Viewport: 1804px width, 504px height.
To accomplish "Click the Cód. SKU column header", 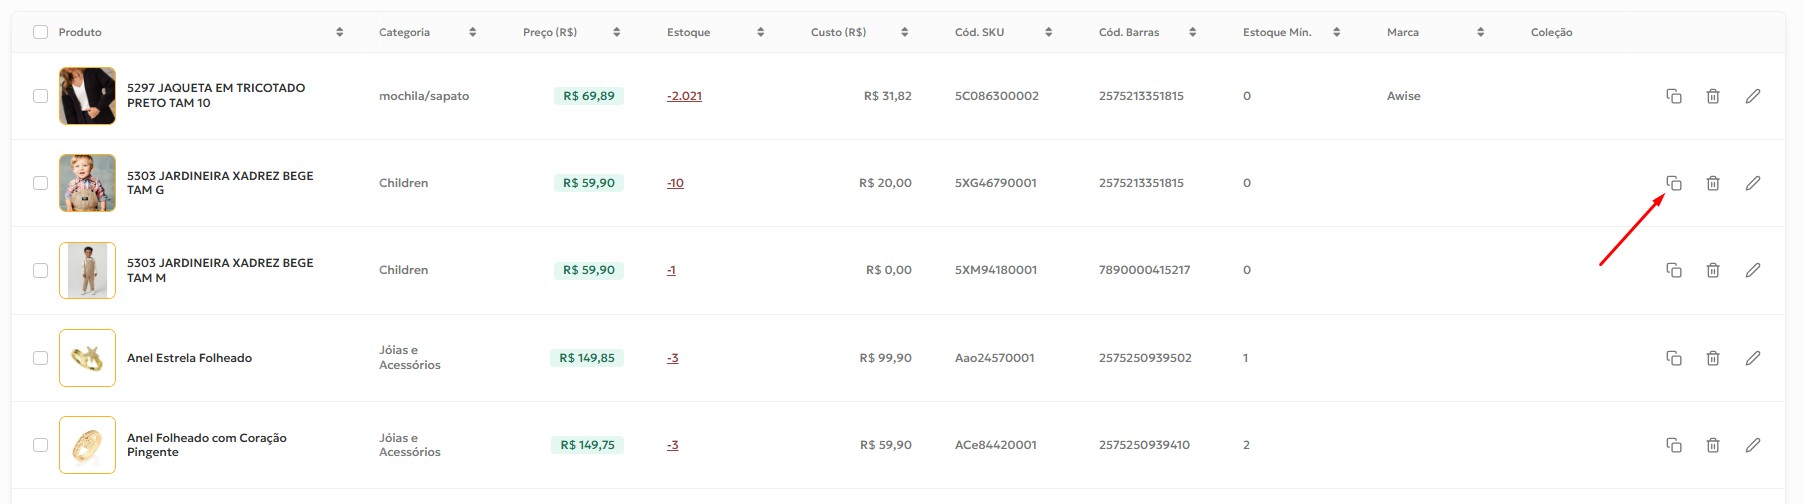I will (979, 32).
